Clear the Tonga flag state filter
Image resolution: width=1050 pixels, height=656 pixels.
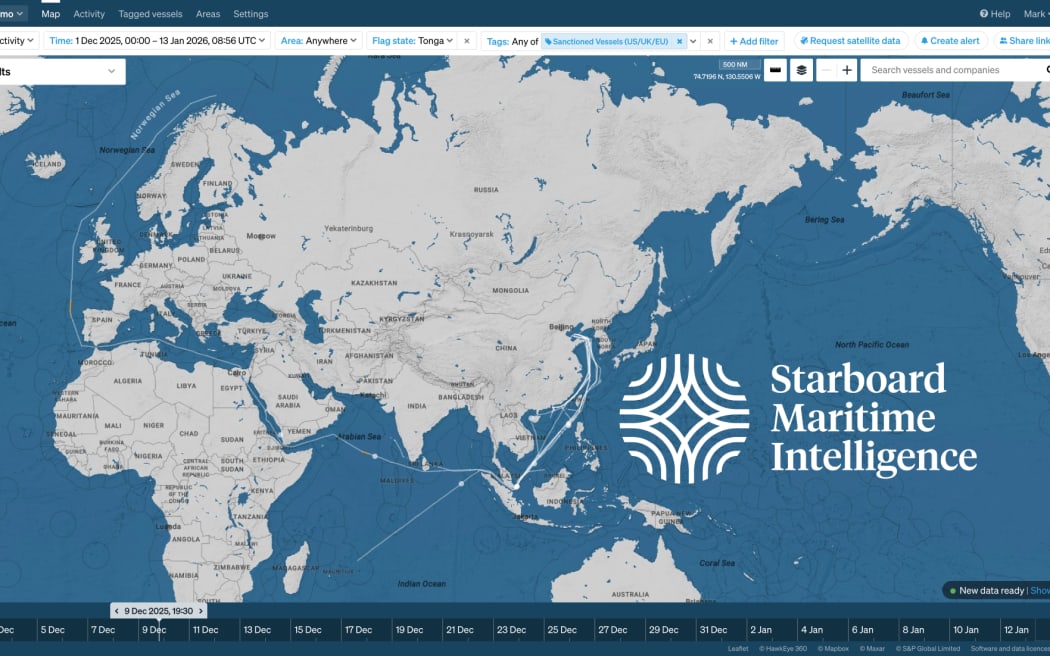click(465, 41)
